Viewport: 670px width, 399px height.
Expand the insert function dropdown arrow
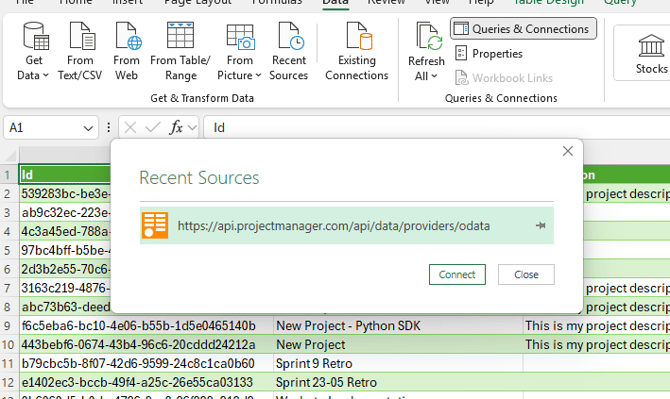coord(192,127)
